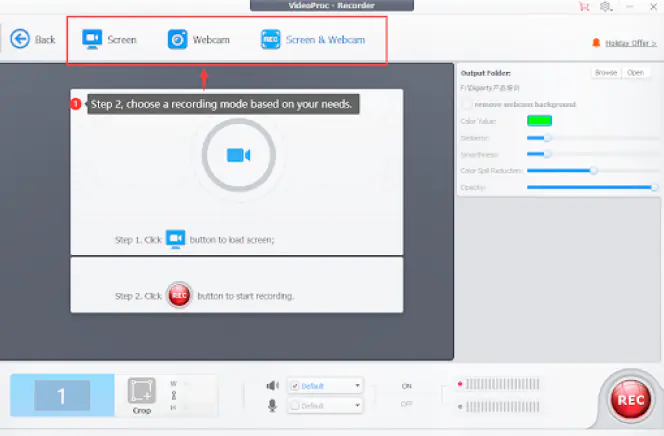
Task: Toggle the microphone Default checkbox
Action: pyautogui.click(x=295, y=406)
